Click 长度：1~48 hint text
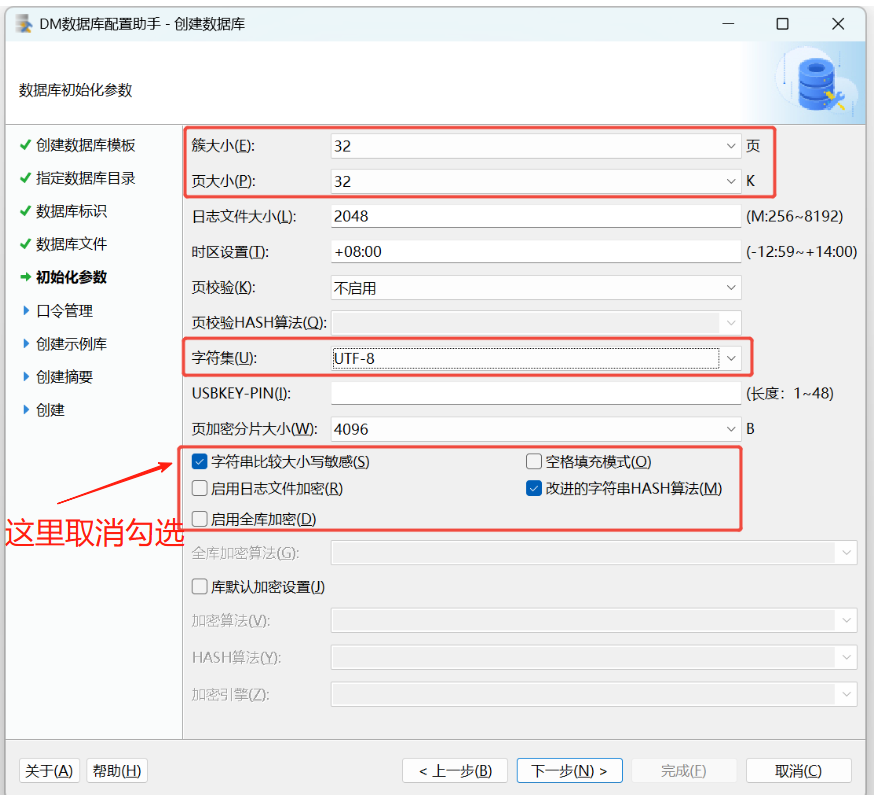 [x=790, y=393]
